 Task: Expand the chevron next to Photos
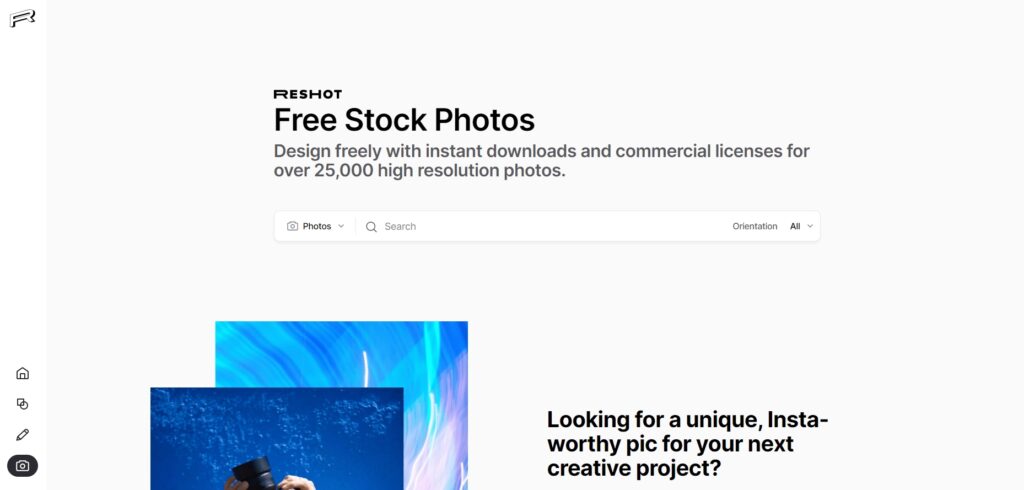click(x=341, y=226)
